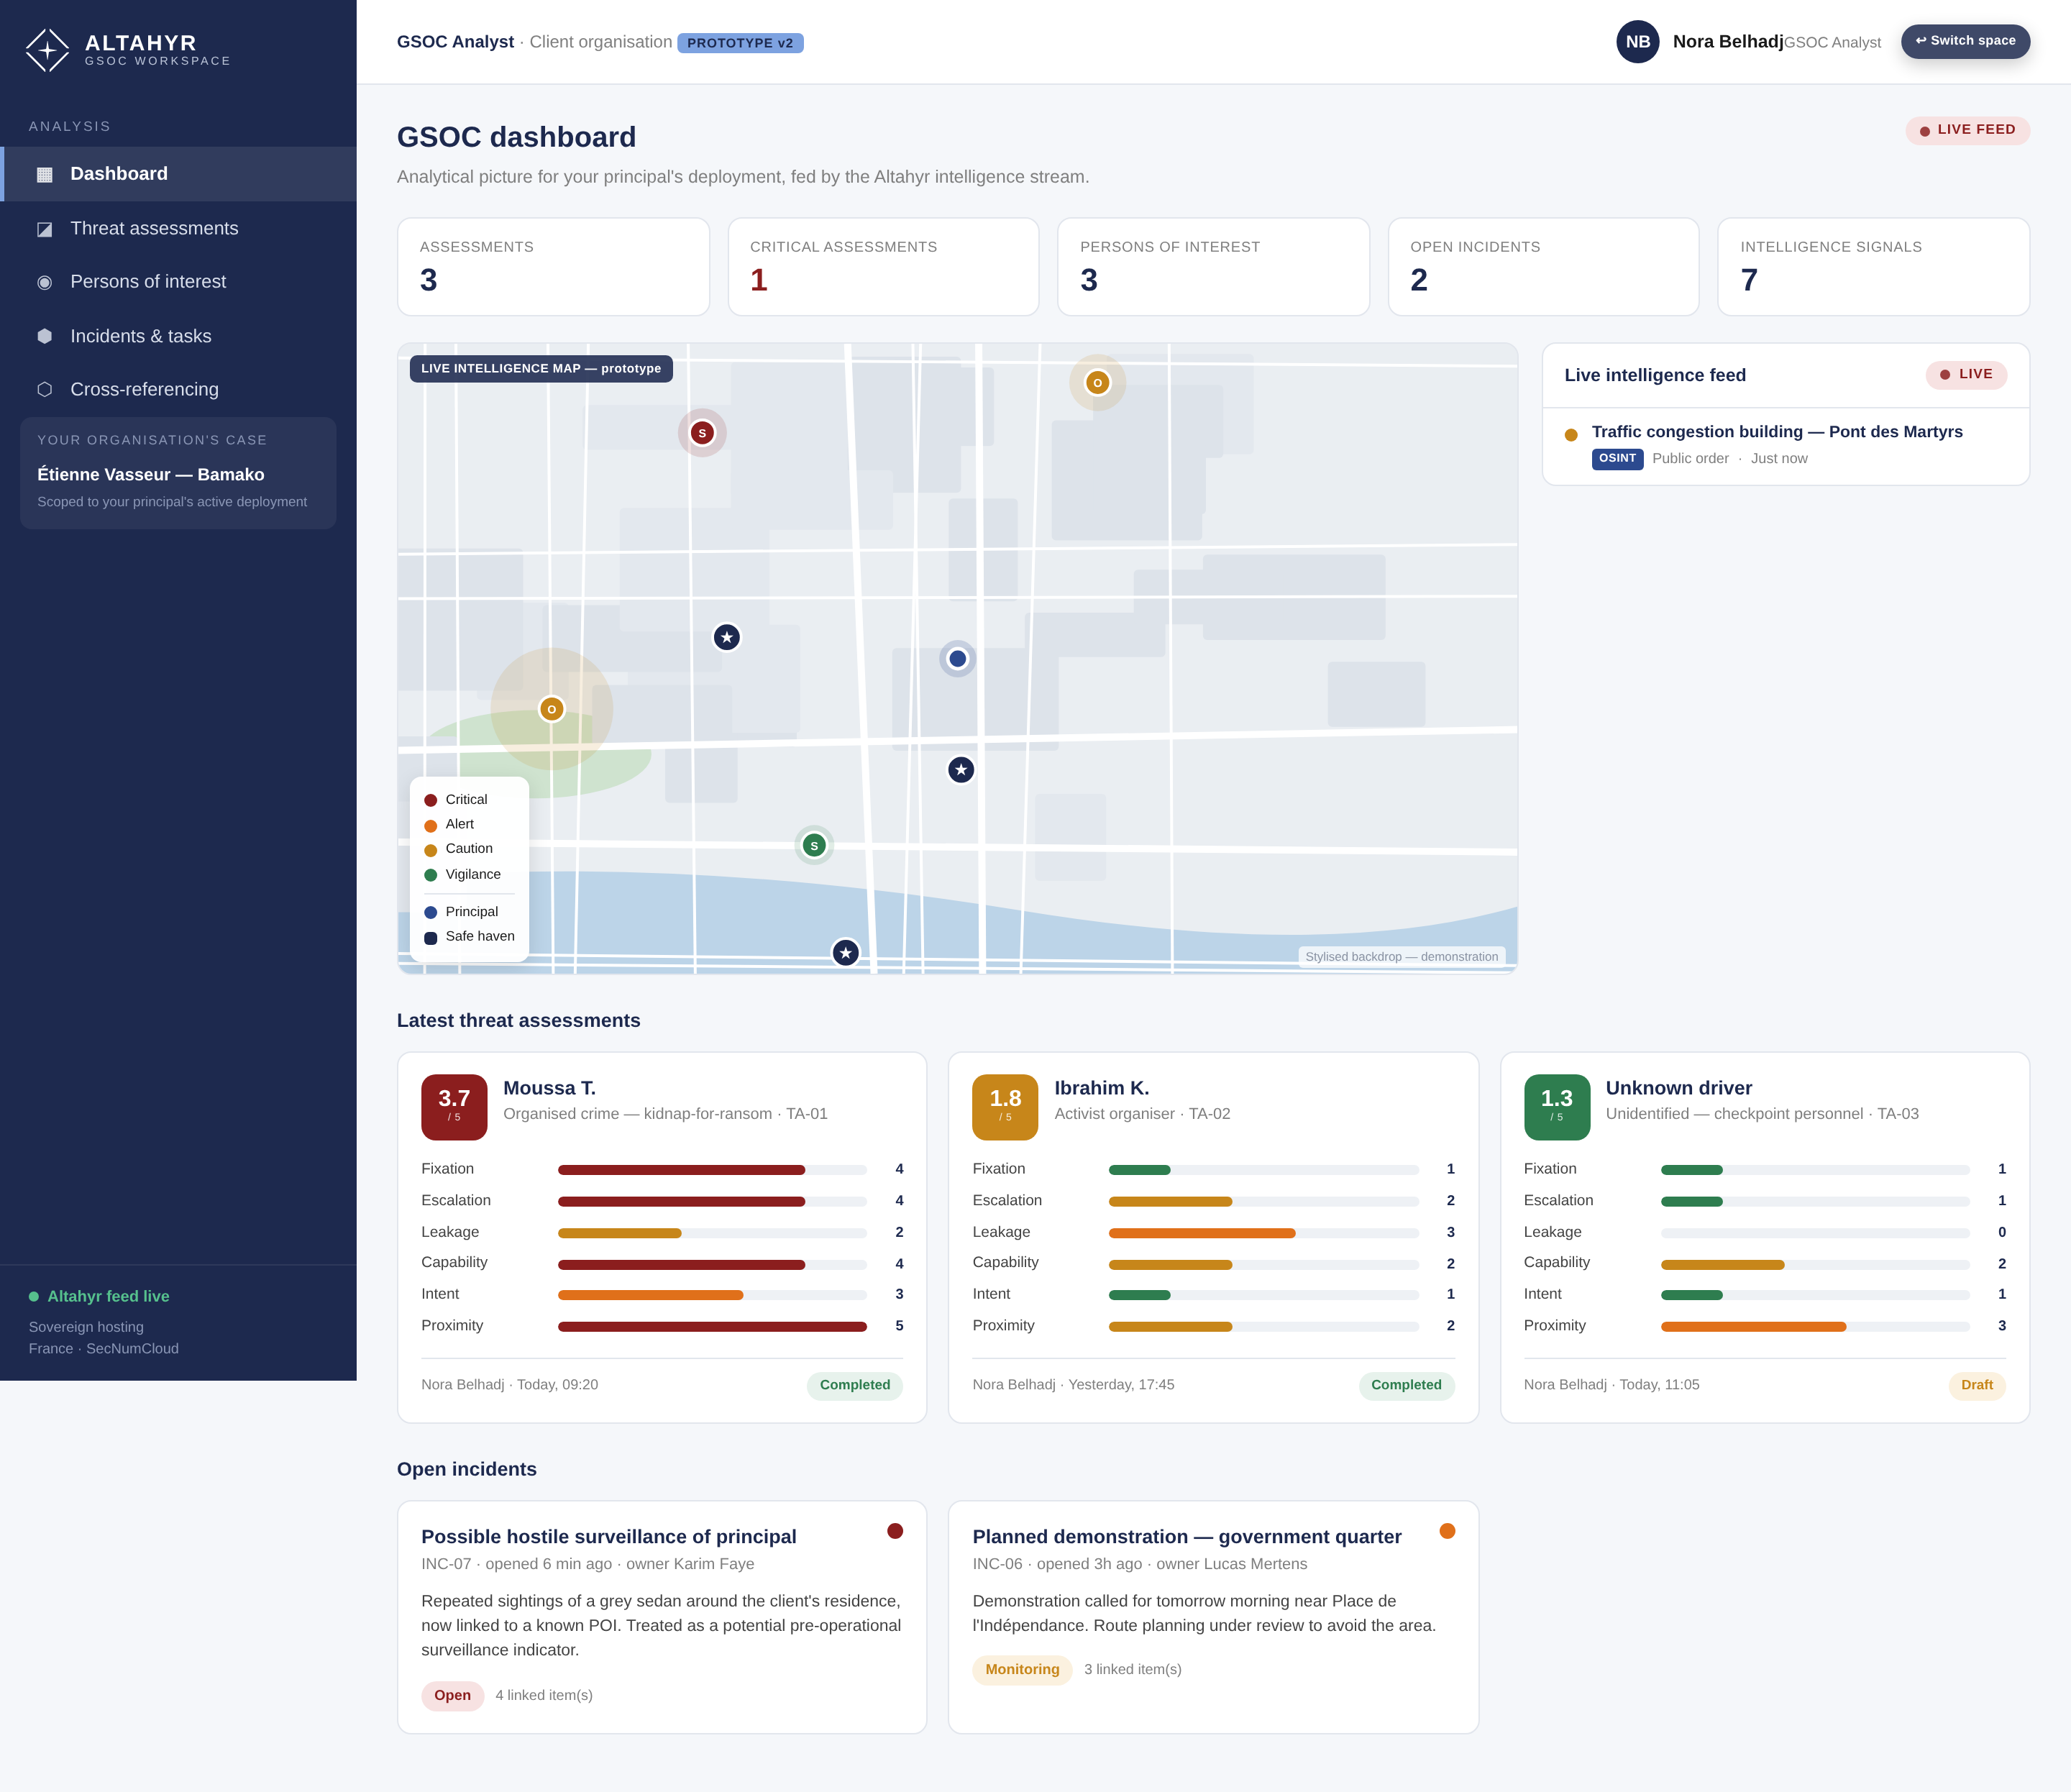The image size is (2071, 1792).
Task: Open the Traffic congestion building feed item
Action: (1786, 445)
